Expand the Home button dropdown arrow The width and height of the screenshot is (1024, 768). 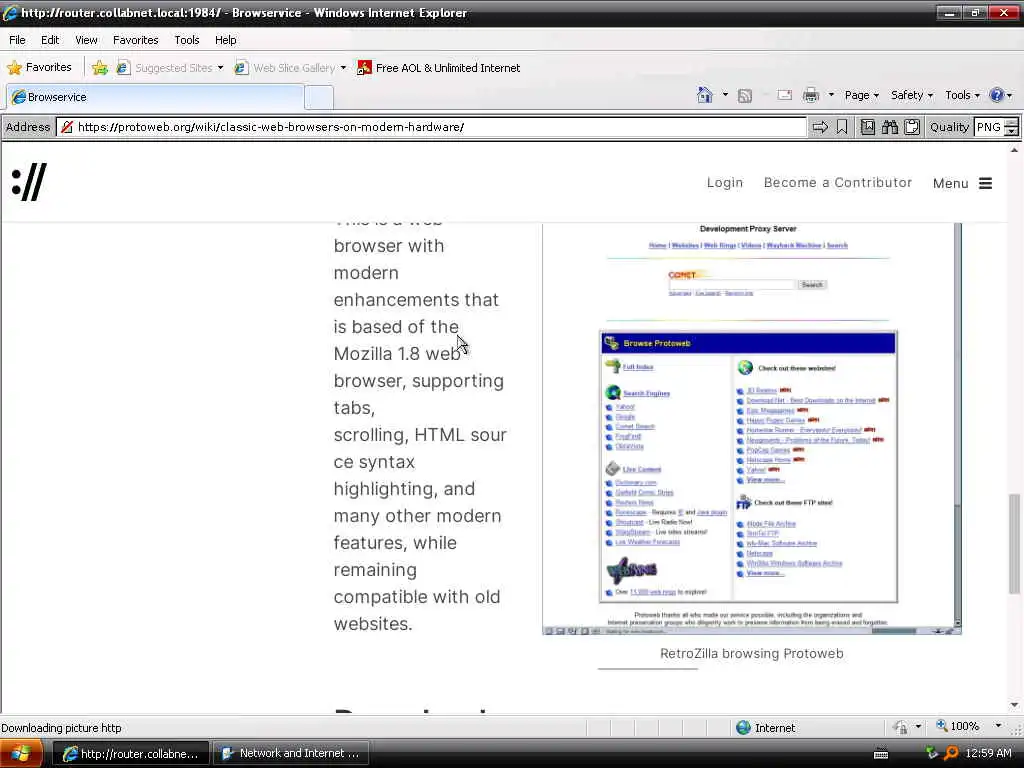coord(725,95)
